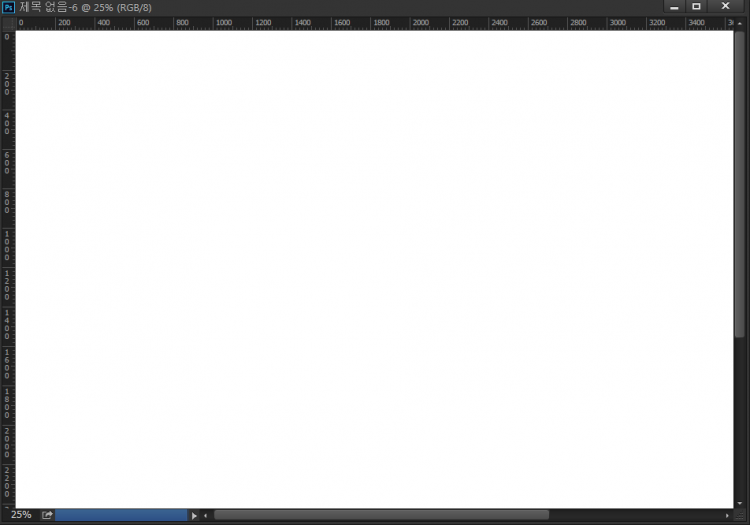The width and height of the screenshot is (750, 525).
Task: Click the 1000 mark on horizontal ruler
Action: [224, 22]
